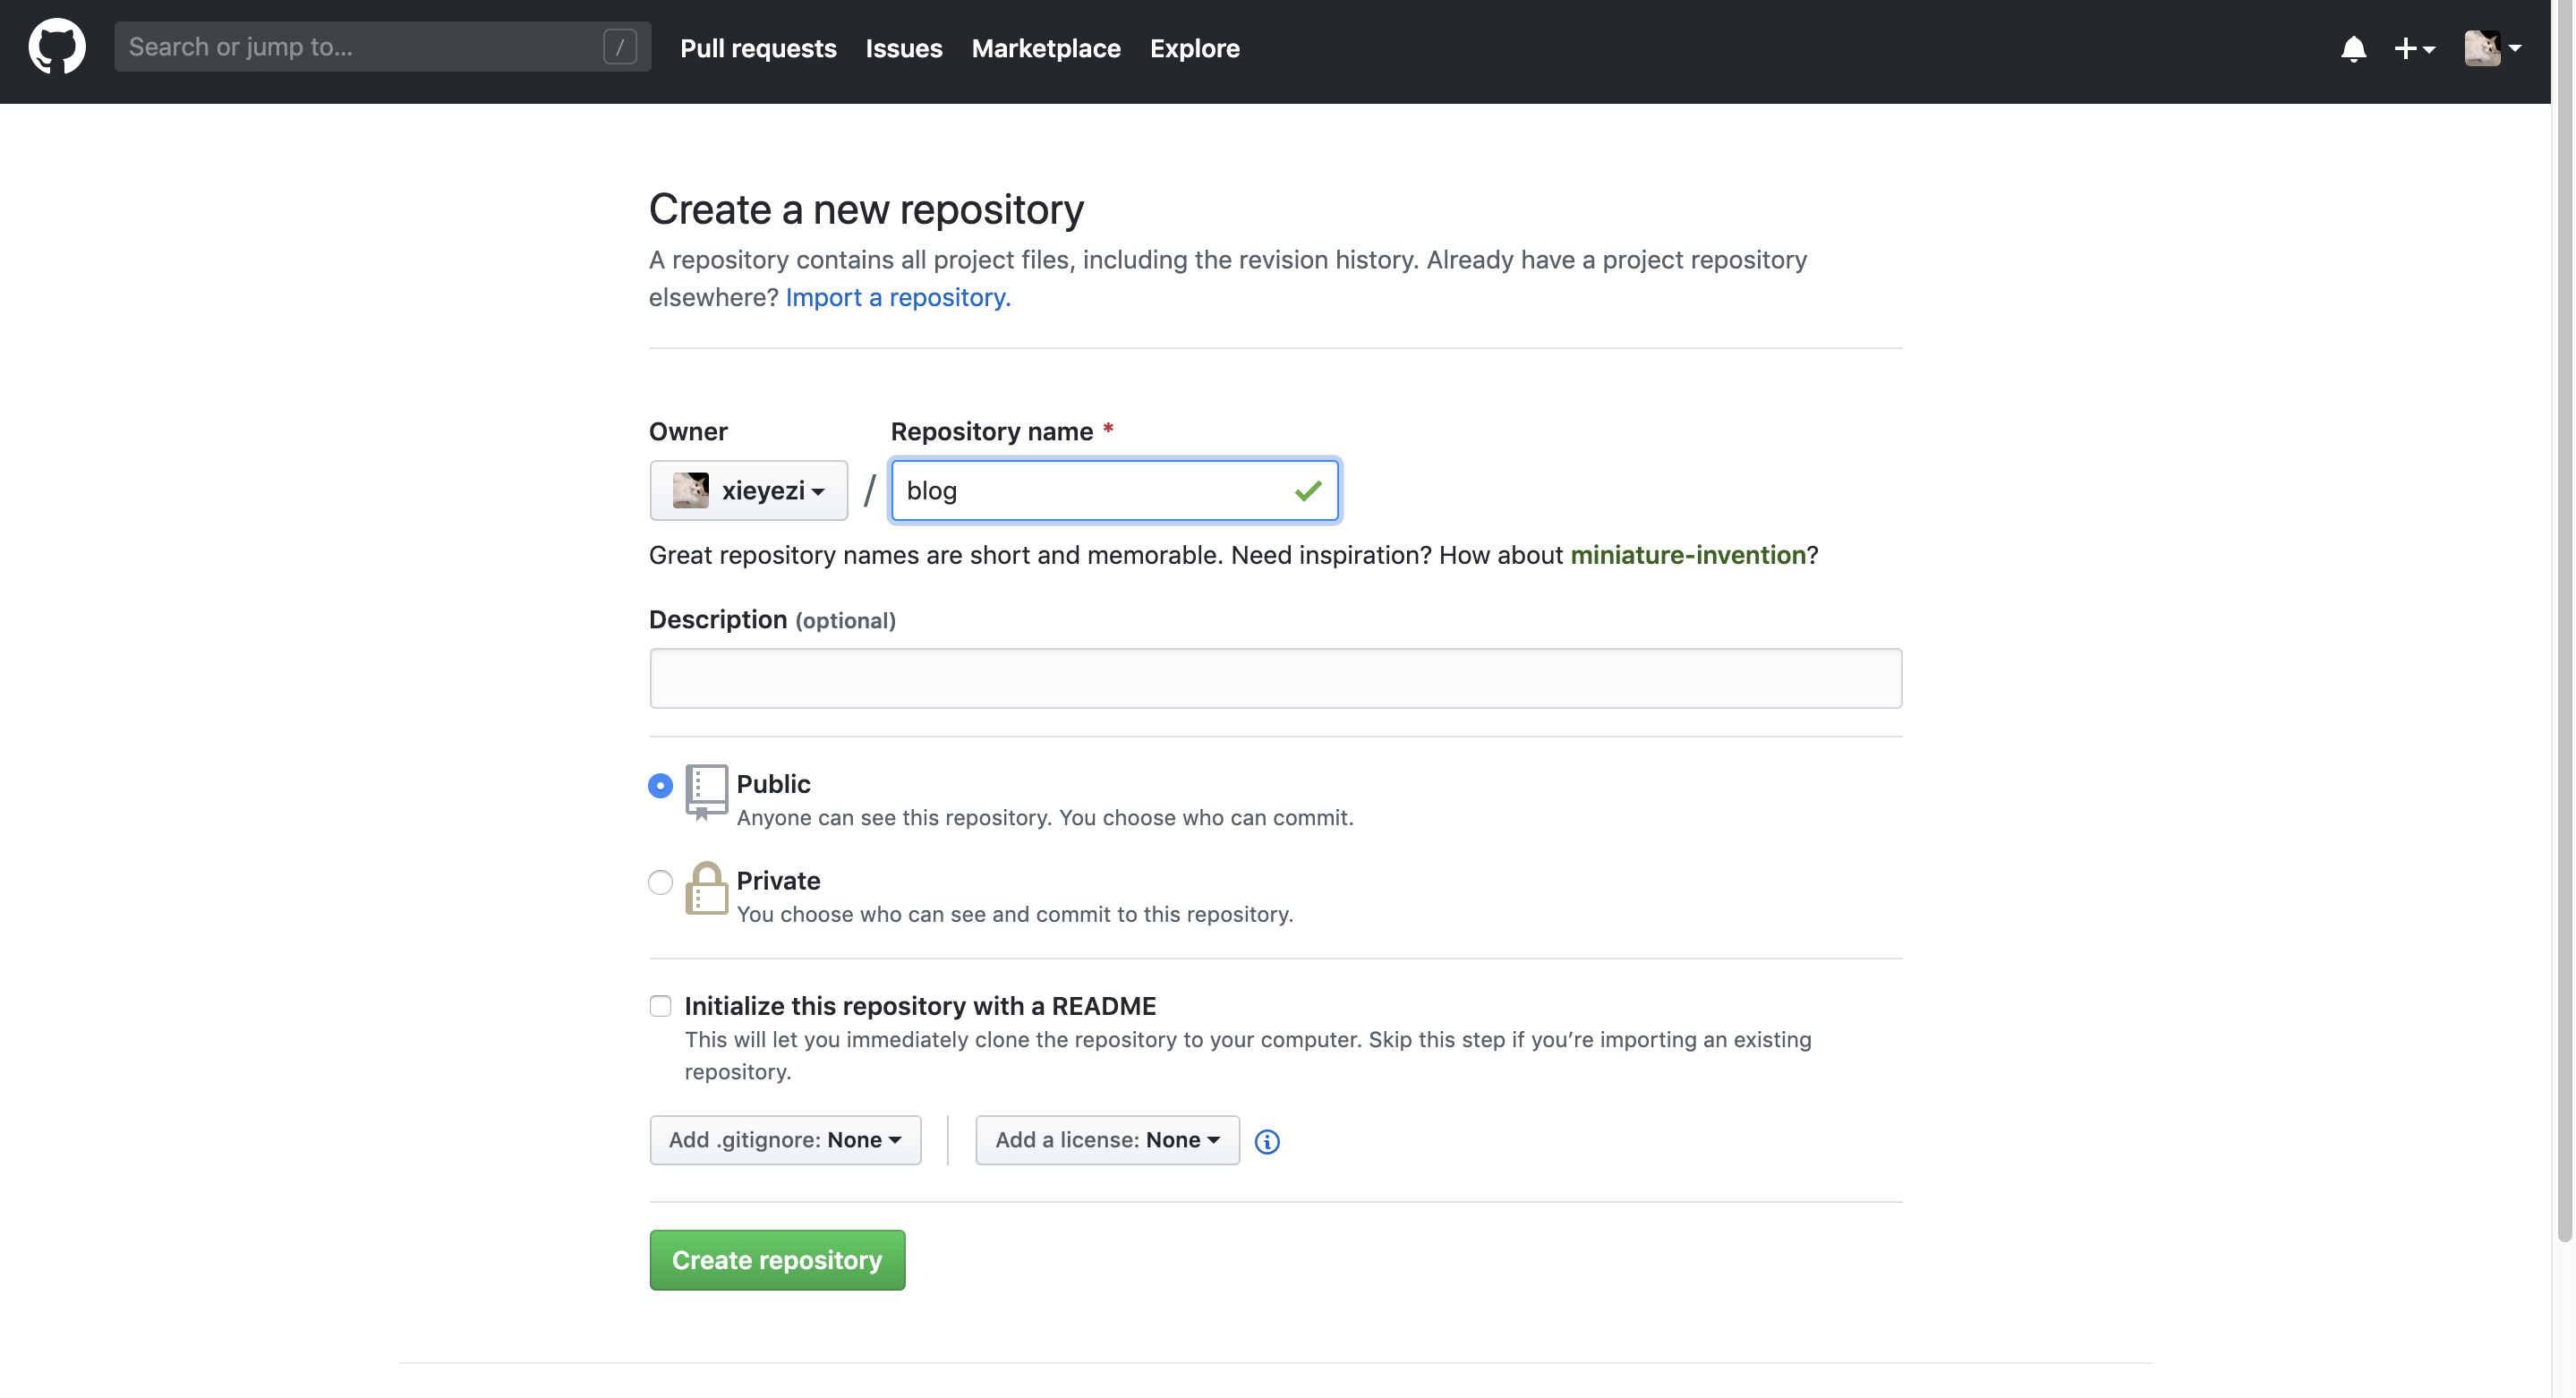Select the Private radio button
The height and width of the screenshot is (1398, 2576).
point(660,882)
